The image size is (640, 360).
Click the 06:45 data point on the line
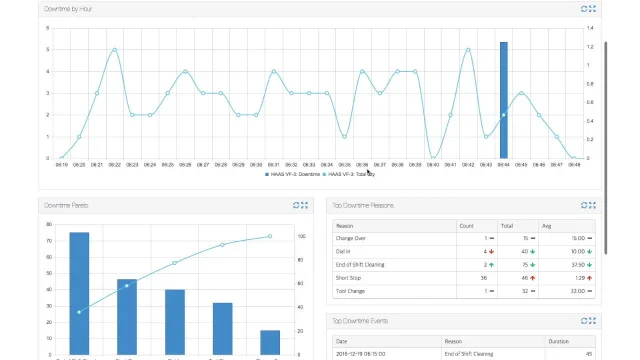521,93
